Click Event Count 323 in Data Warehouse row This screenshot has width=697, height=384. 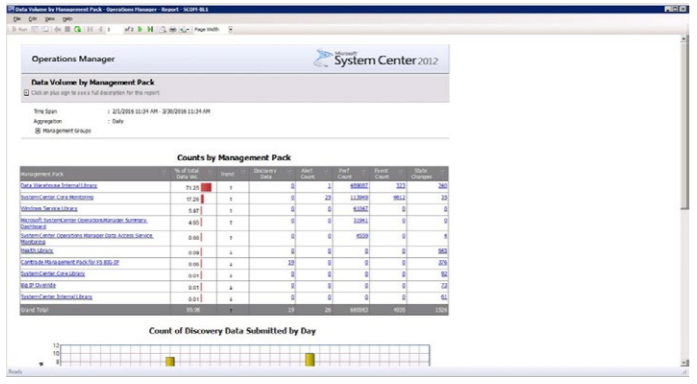[401, 186]
